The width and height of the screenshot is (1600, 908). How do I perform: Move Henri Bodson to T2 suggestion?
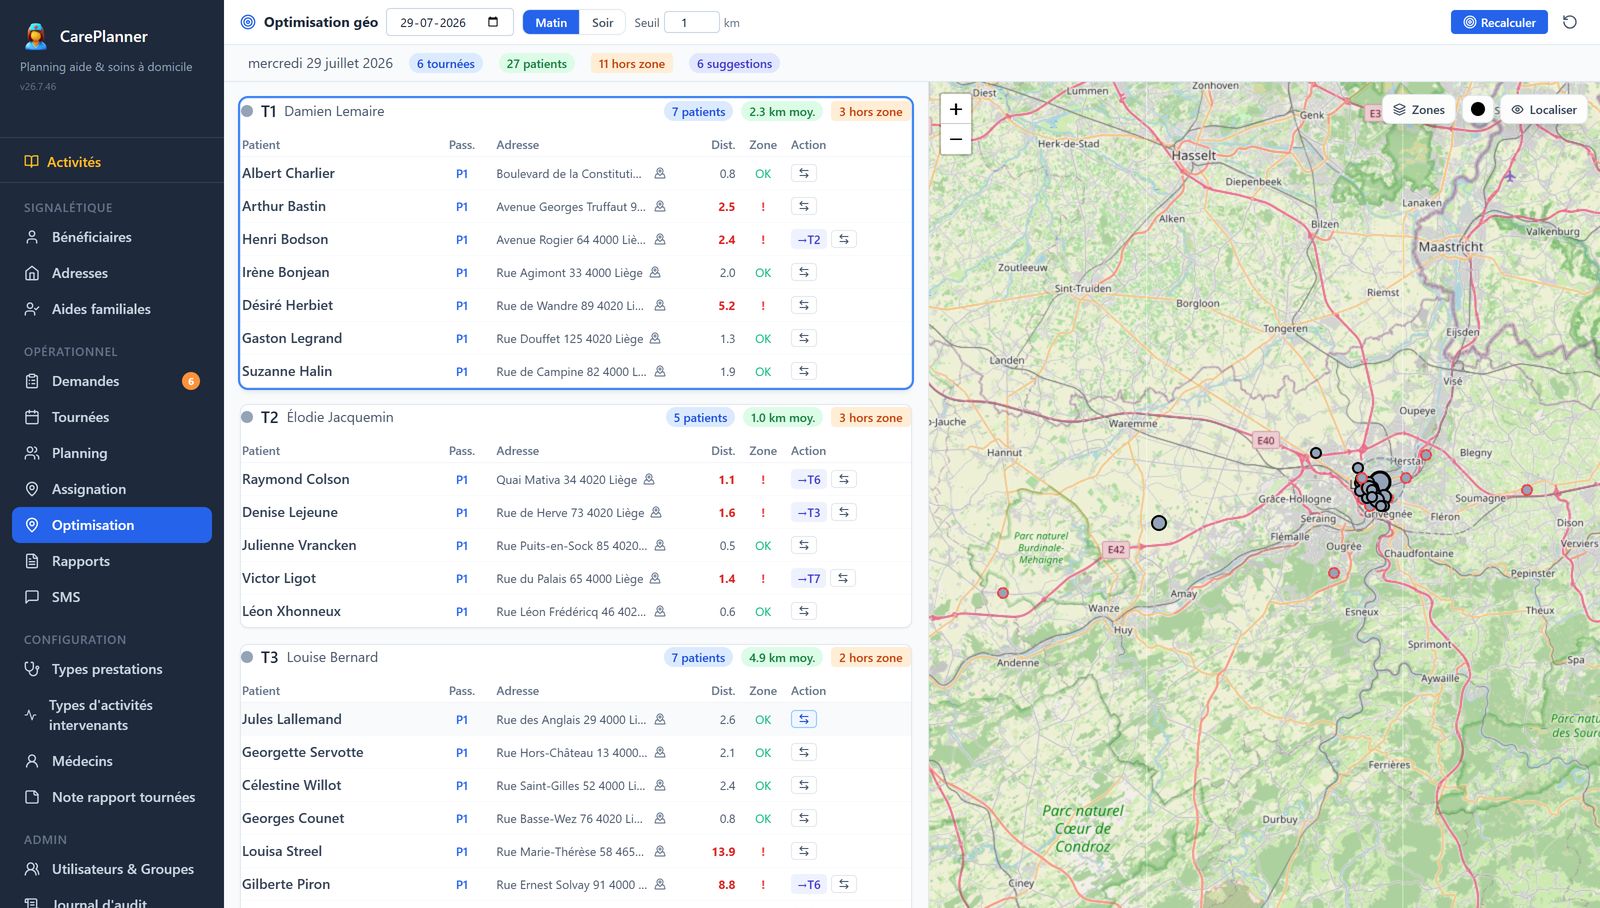click(808, 239)
